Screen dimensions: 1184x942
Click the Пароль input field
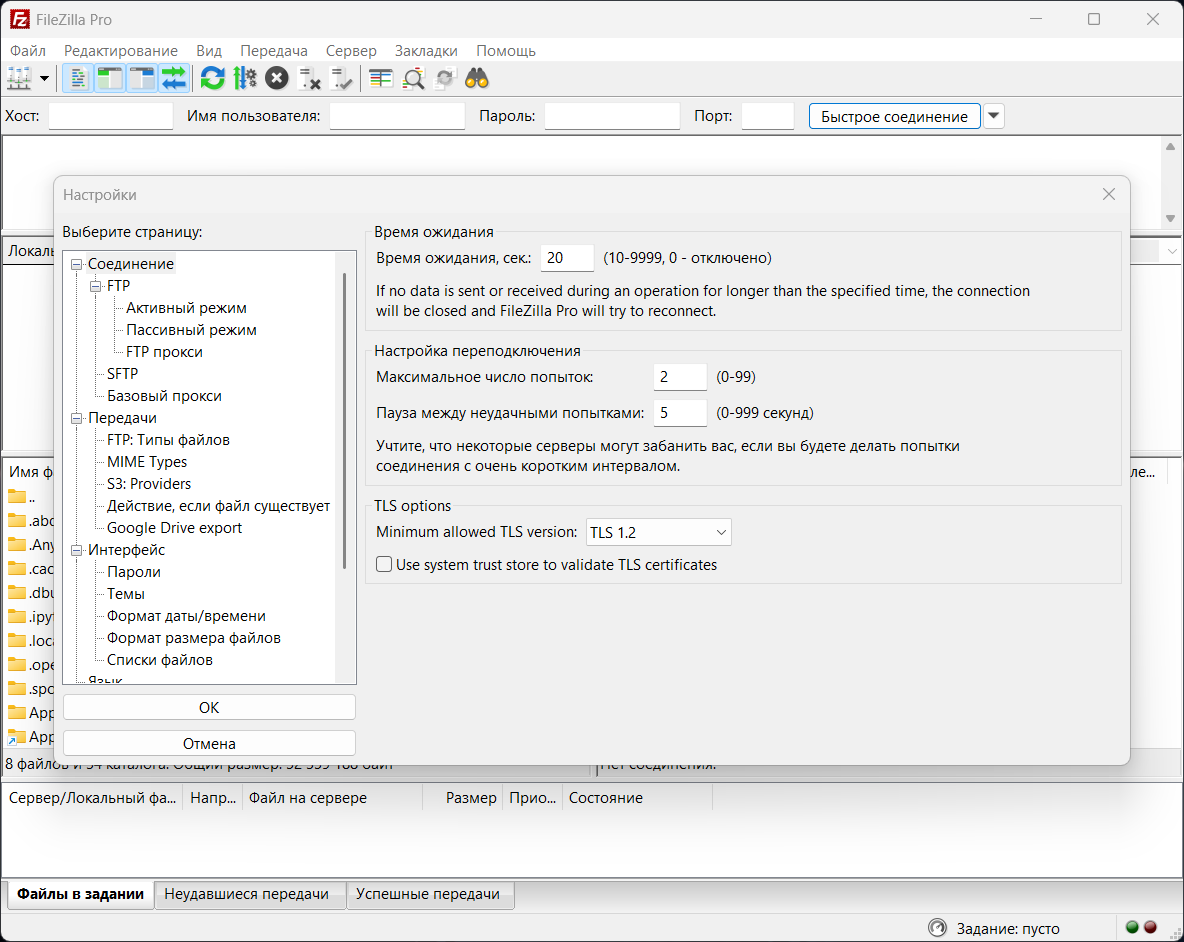click(x=612, y=116)
